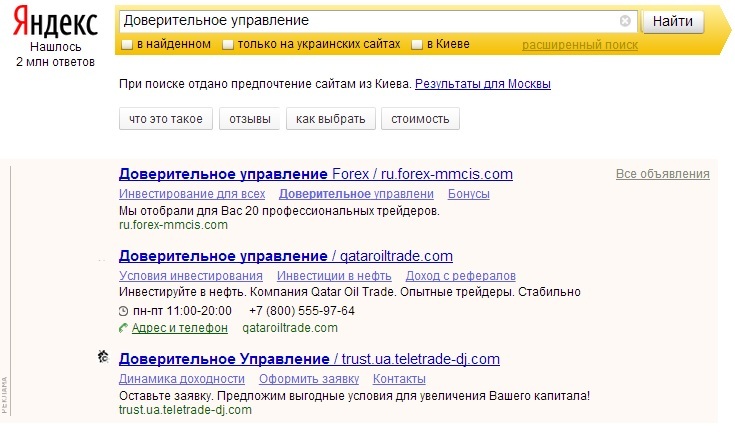
Task: Open the Яндекс logo homepage
Action: pyautogui.click(x=55, y=22)
